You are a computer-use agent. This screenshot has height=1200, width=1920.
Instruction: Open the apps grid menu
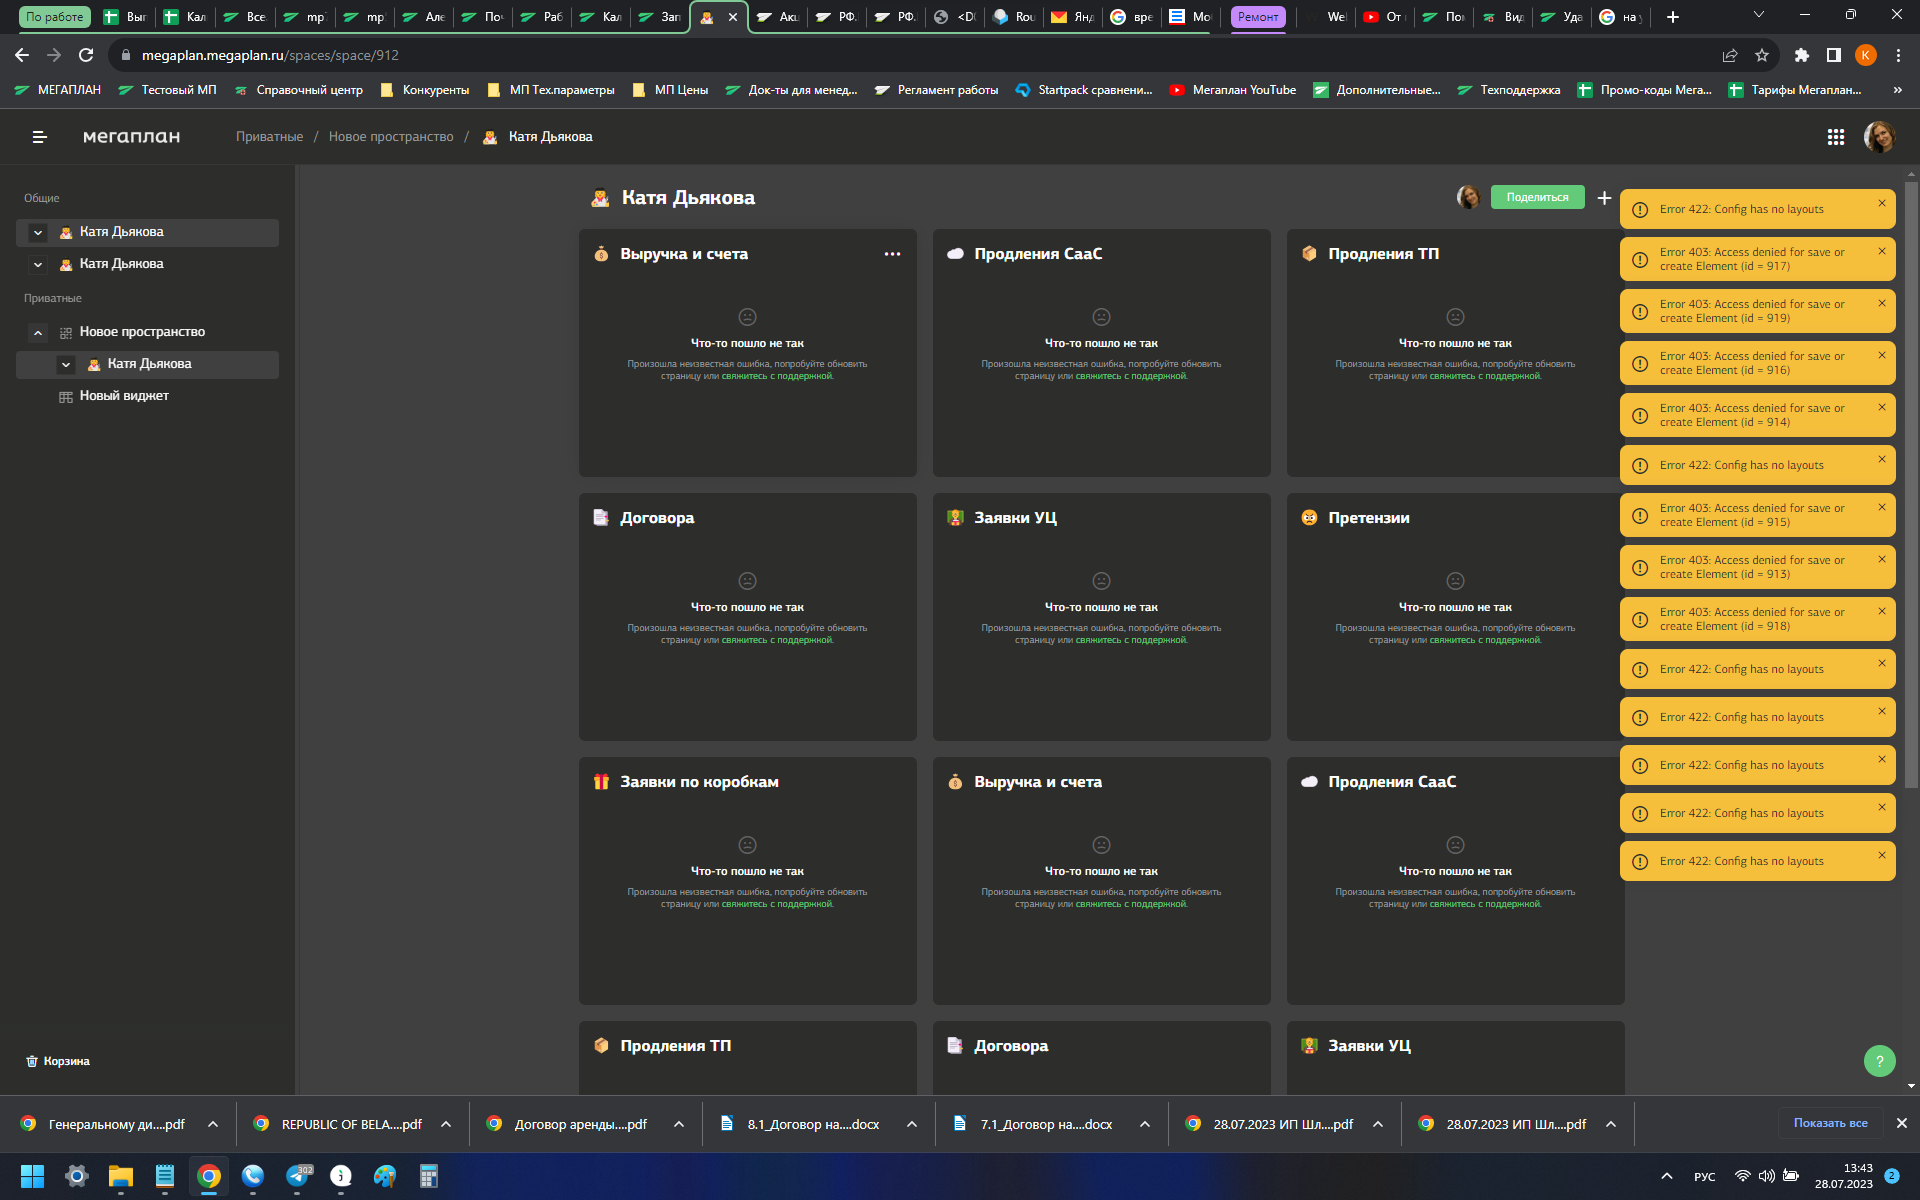pos(1836,137)
